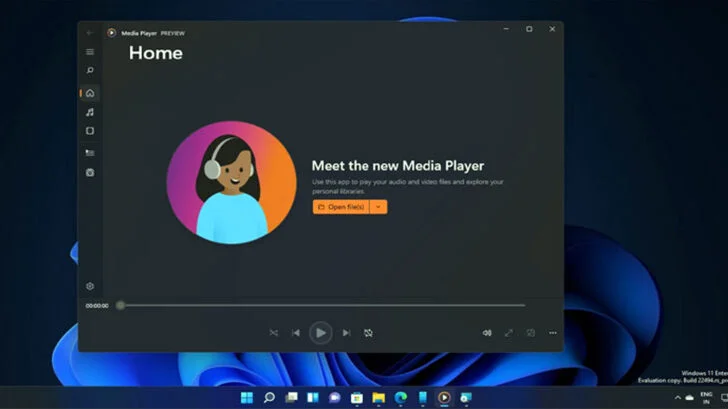Expand the dropdown arrow beside Open file(s)
This screenshot has width=728, height=409.
point(378,207)
